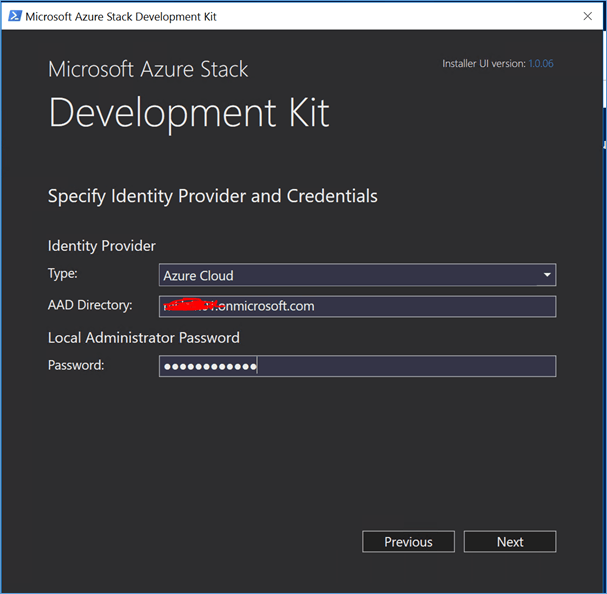The width and height of the screenshot is (607, 594).
Task: Click the 'Development Kit' title text
Action: pos(189,113)
